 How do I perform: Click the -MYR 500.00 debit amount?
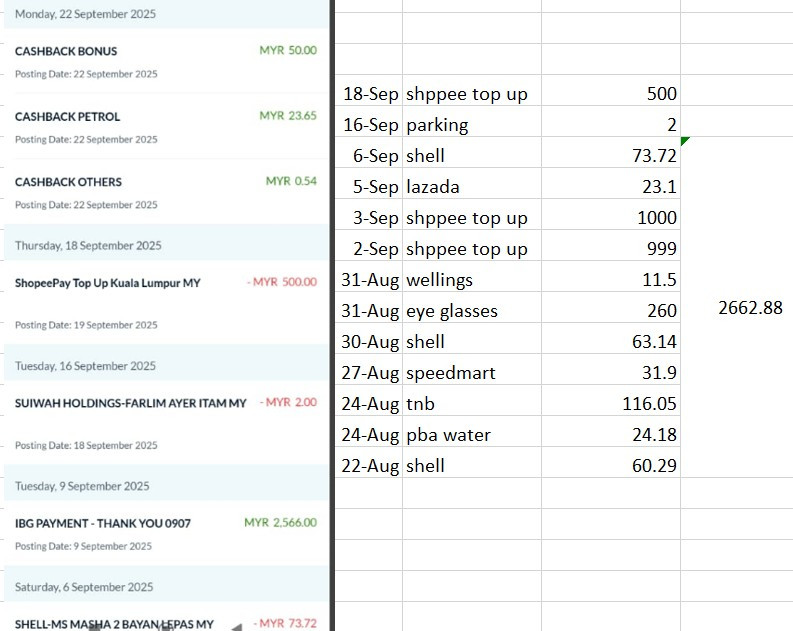(x=282, y=282)
